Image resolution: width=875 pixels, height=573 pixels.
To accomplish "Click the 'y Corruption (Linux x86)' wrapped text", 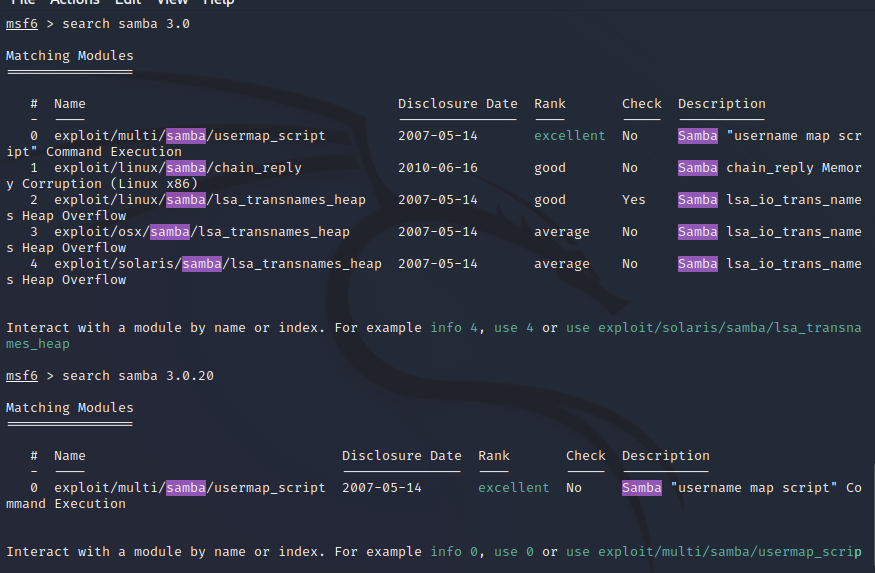I will (102, 184).
